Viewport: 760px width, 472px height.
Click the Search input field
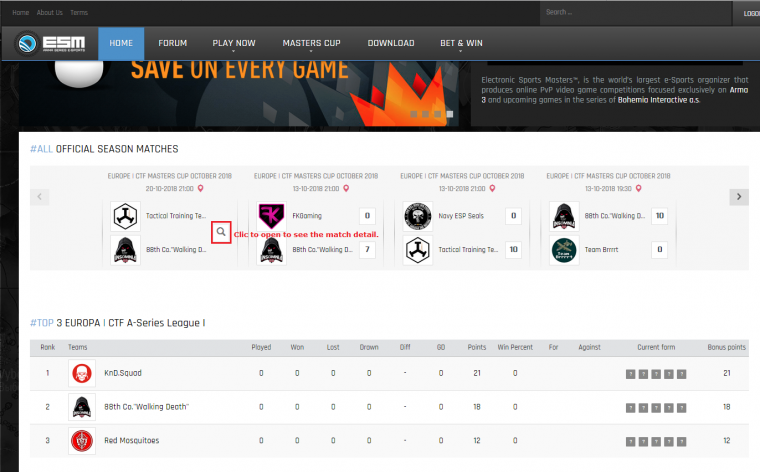tap(635, 13)
